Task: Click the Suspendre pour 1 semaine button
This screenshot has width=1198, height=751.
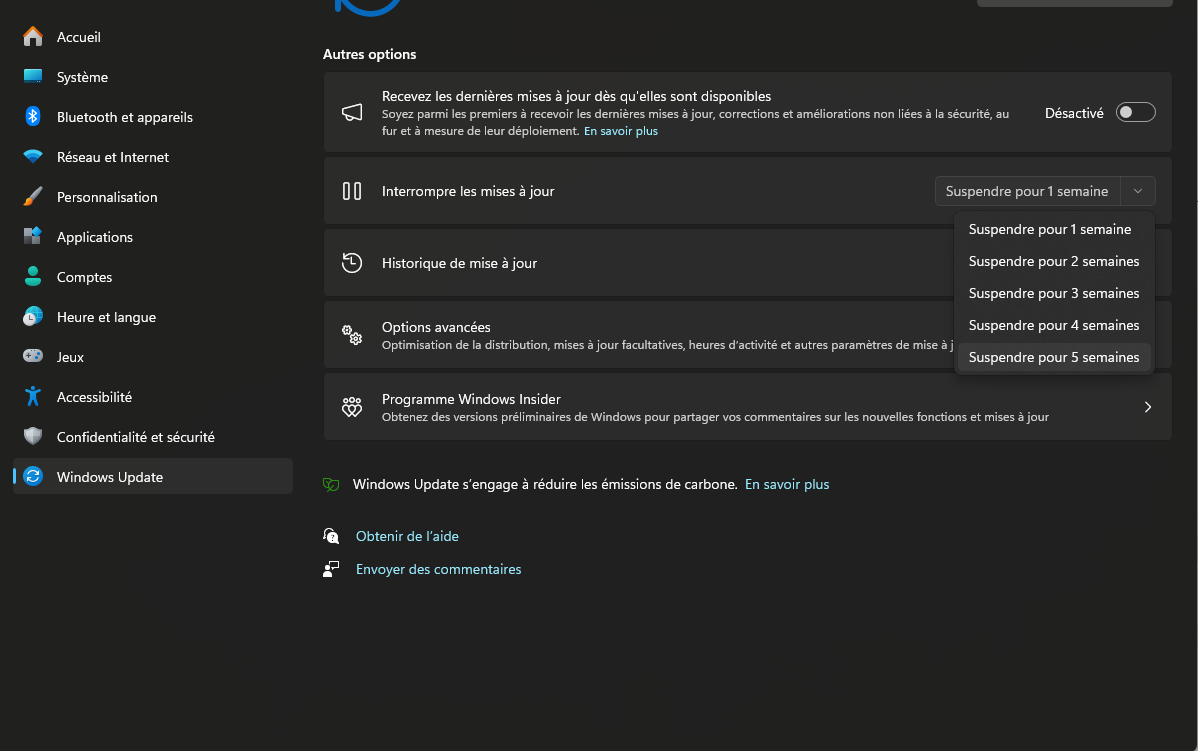Action: tap(1027, 191)
